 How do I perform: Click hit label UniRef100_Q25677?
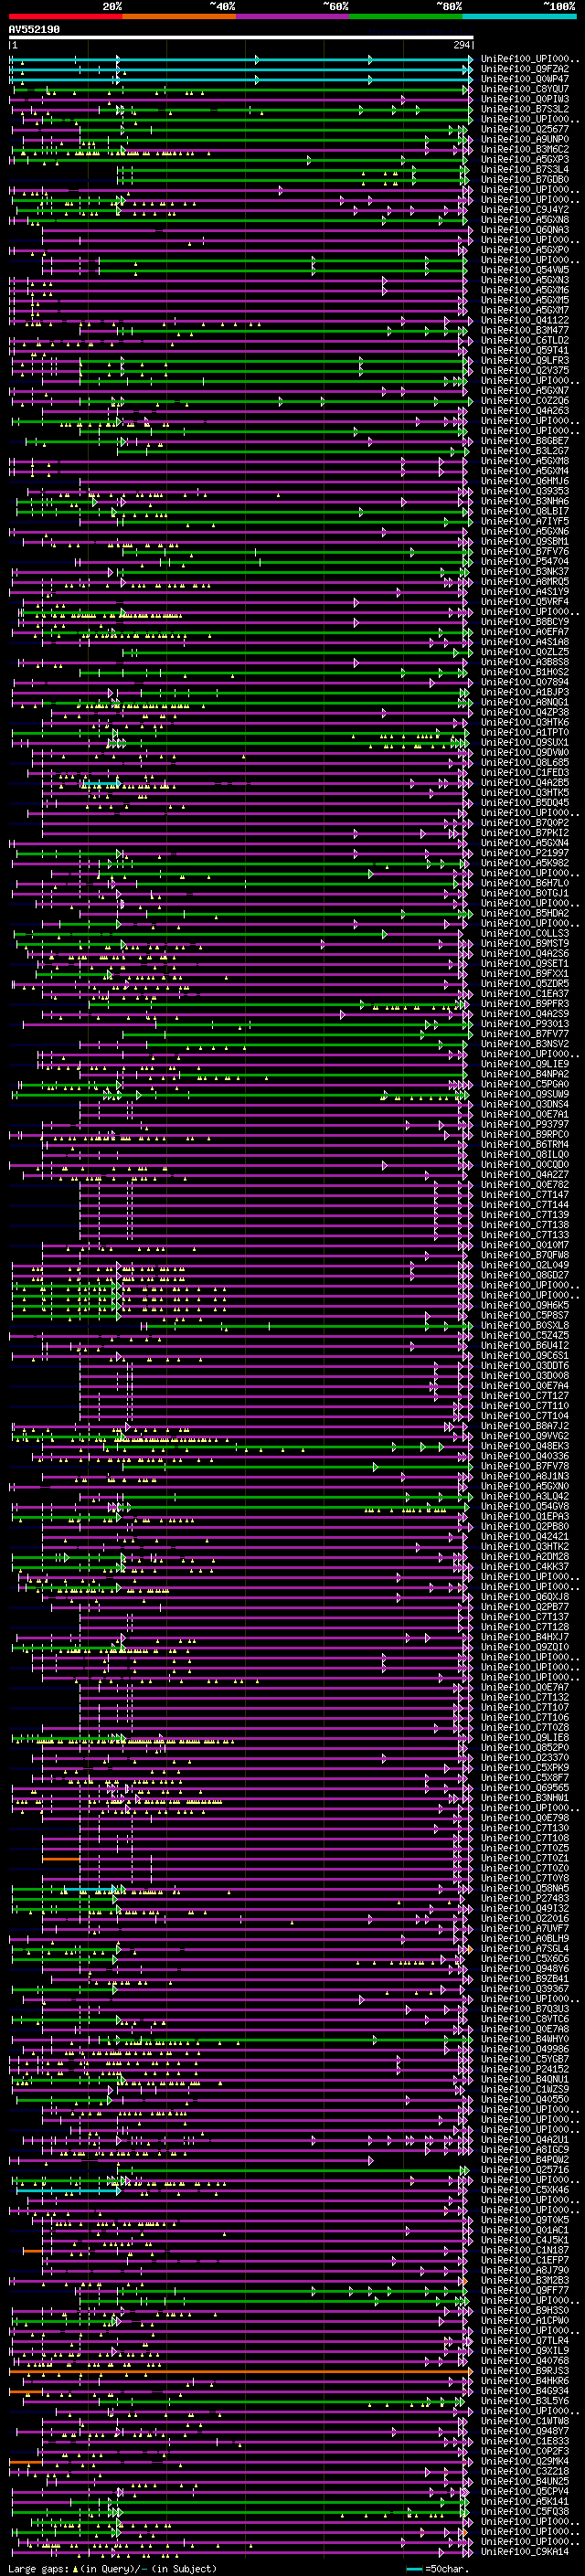525,129
